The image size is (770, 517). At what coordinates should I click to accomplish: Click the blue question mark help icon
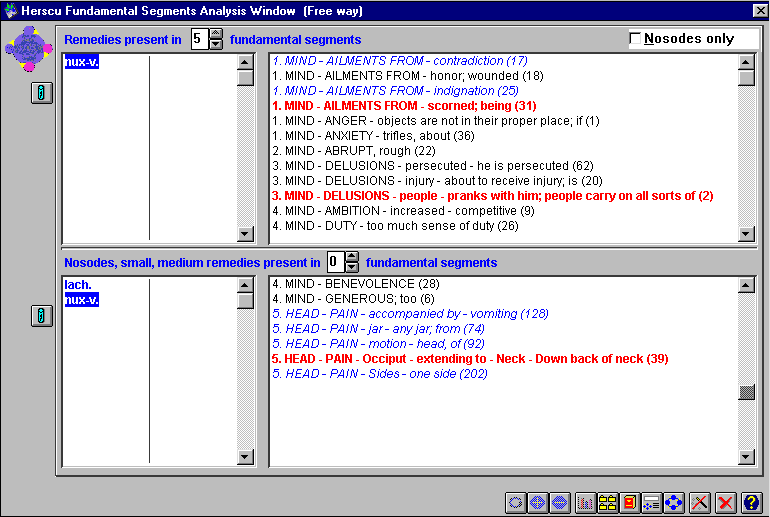[x=751, y=503]
